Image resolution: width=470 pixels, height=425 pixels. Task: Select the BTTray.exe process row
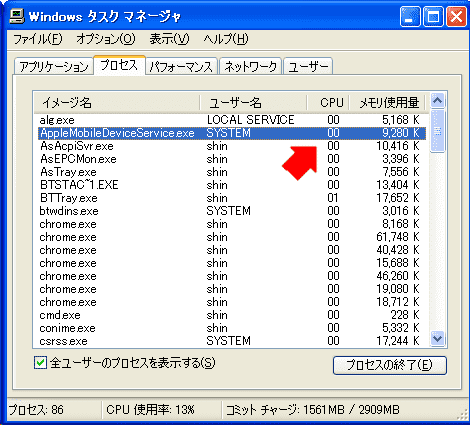click(x=232, y=198)
